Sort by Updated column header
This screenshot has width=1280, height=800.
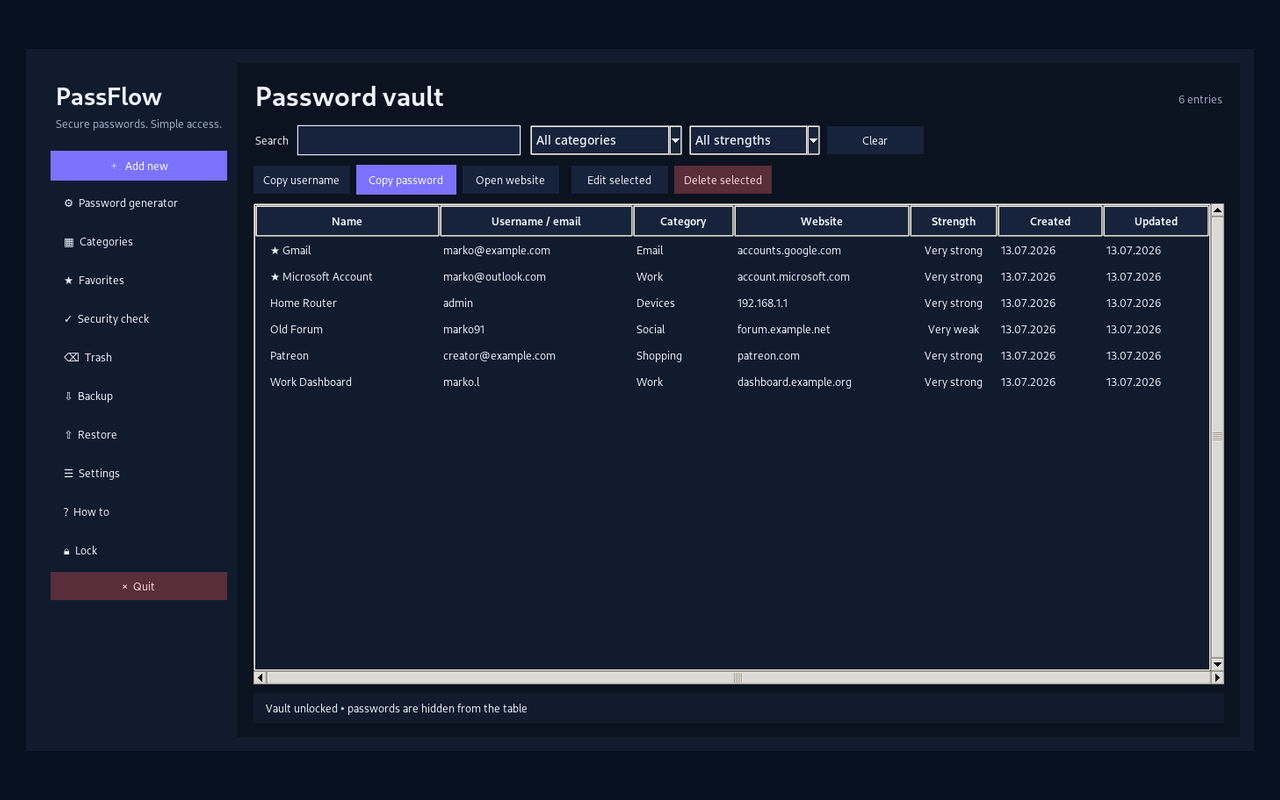coord(1156,221)
